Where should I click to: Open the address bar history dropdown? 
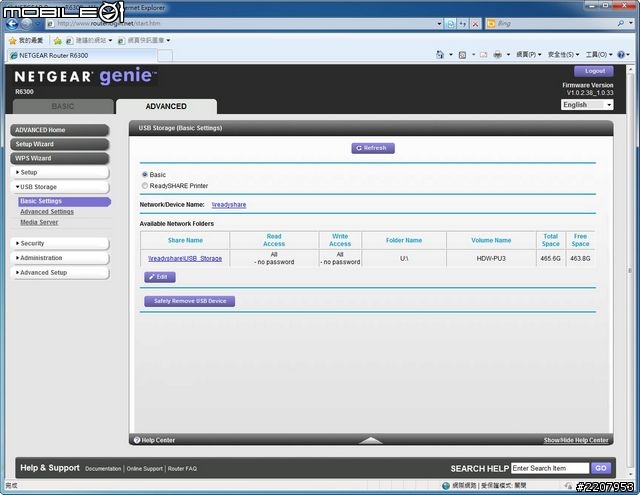coord(439,24)
